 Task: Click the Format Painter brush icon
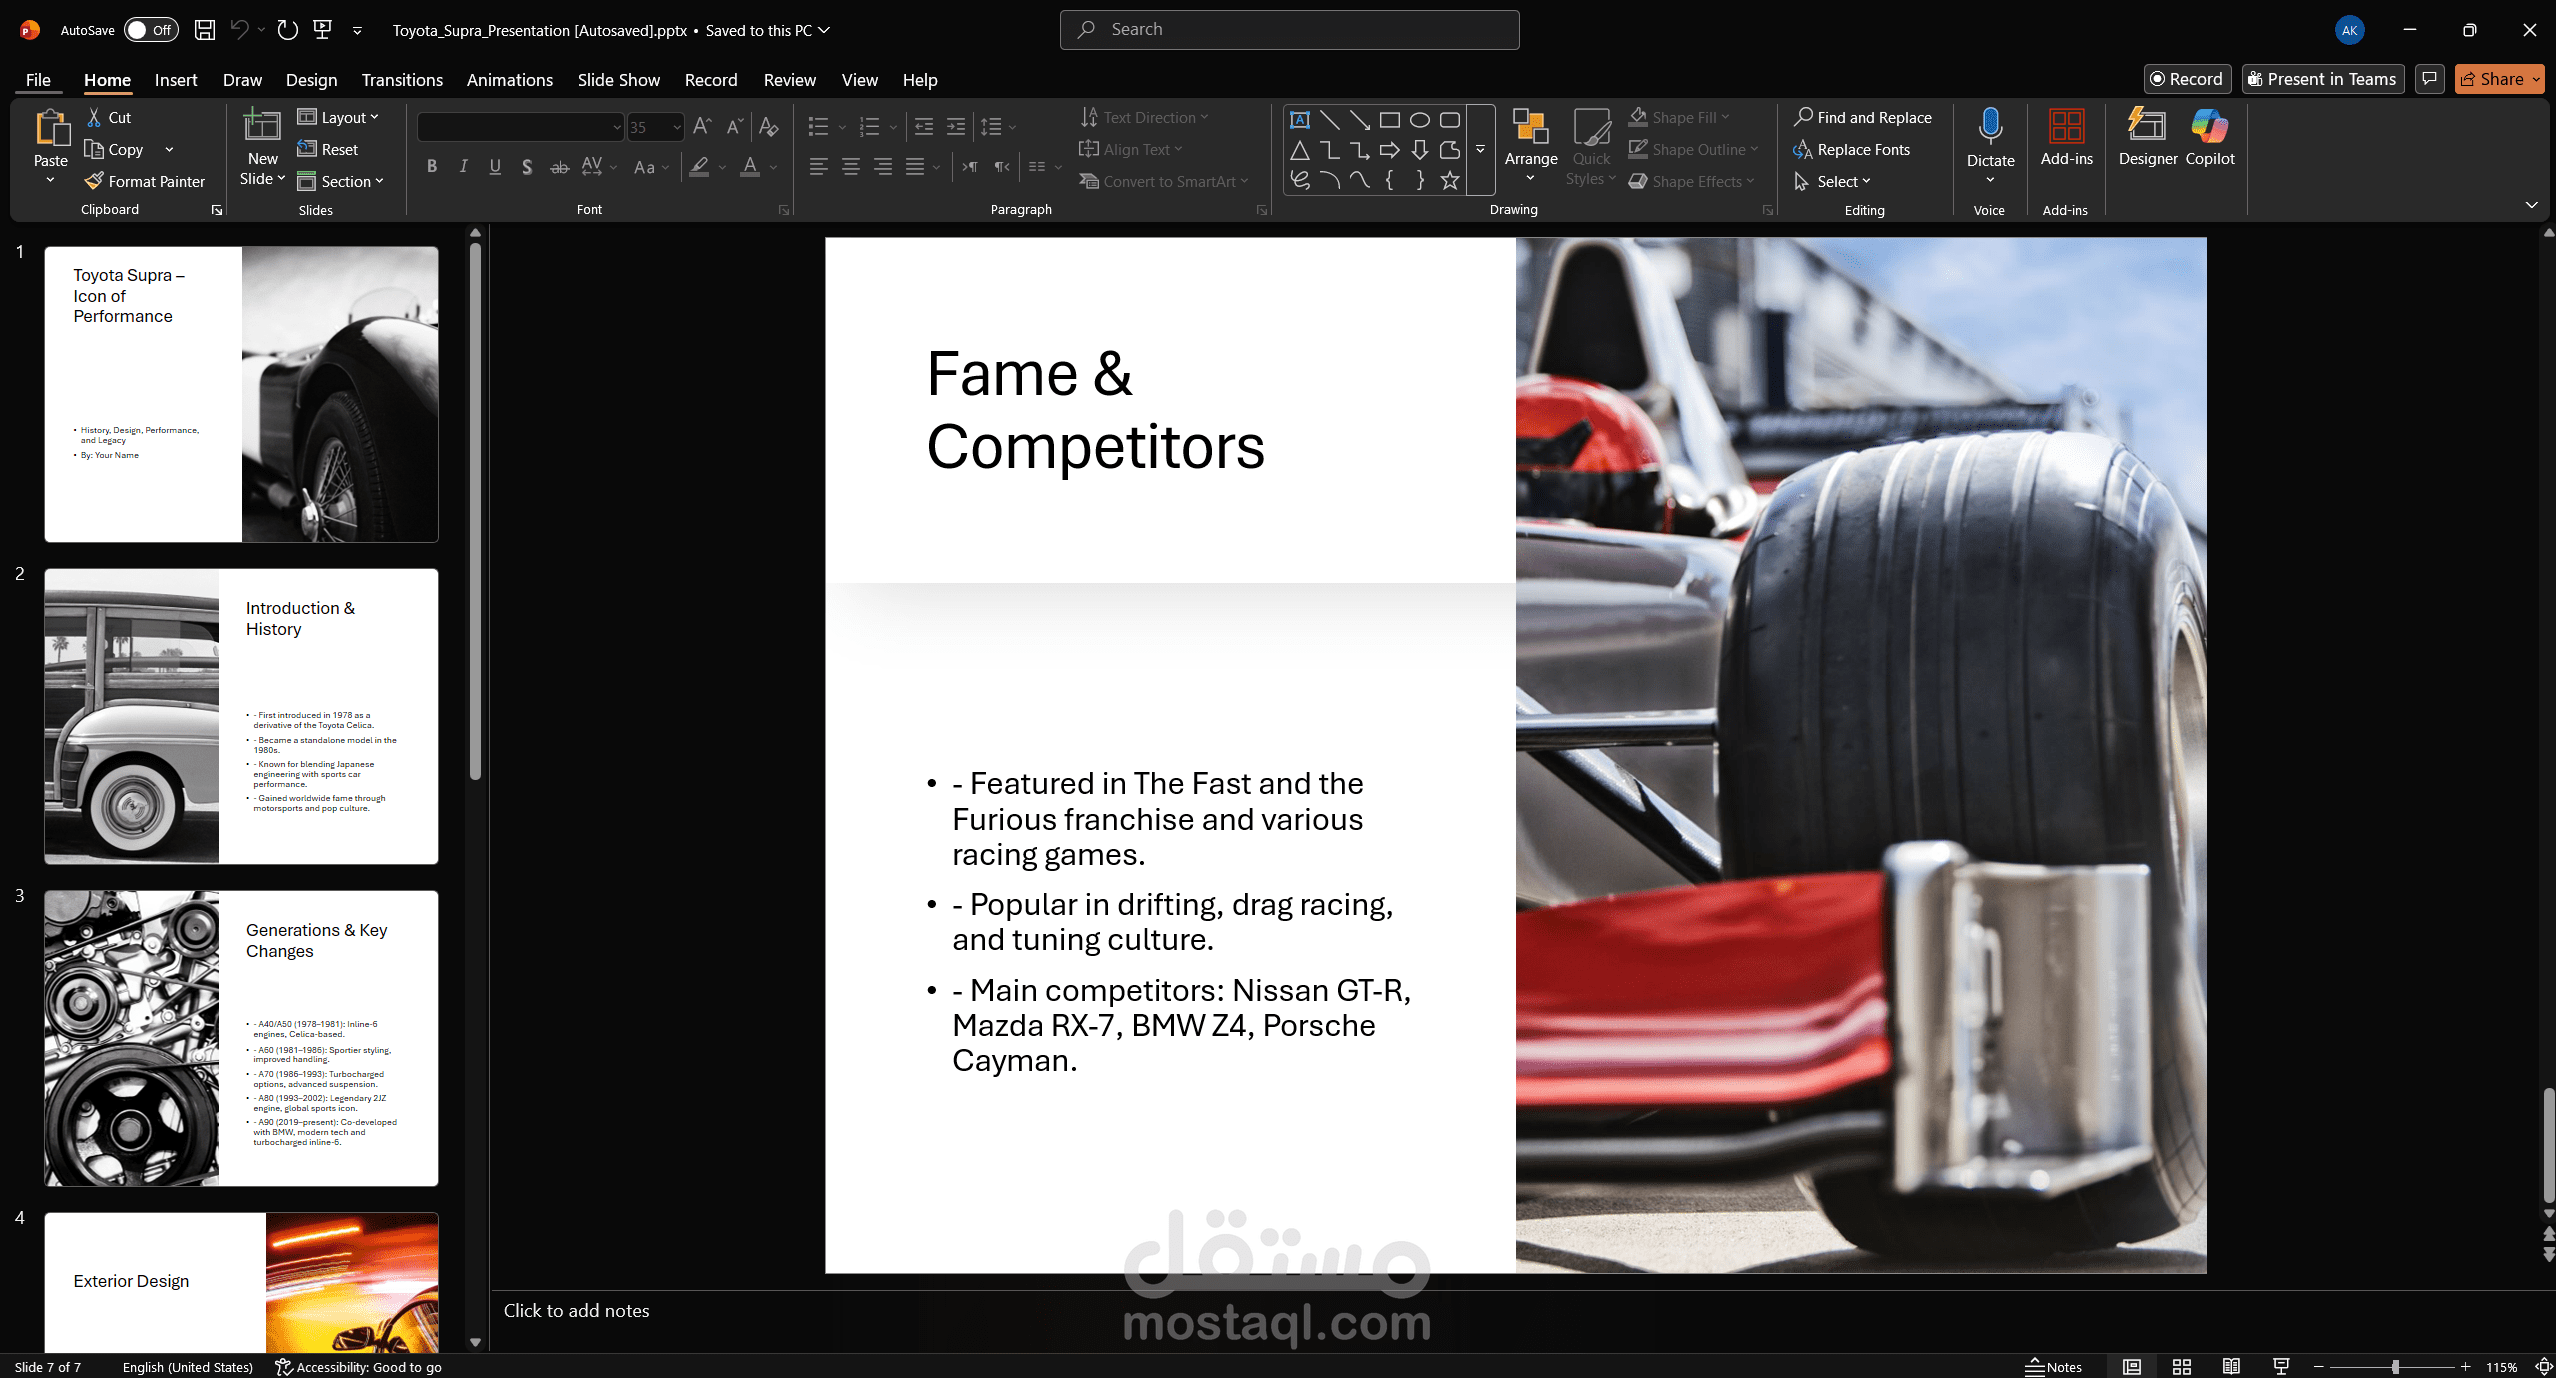tap(94, 181)
